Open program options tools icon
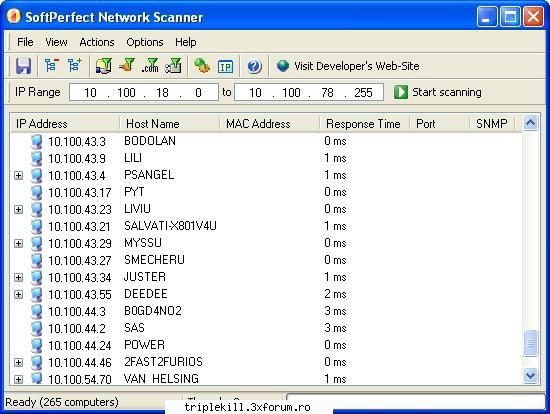This screenshot has width=550, height=414. click(x=202, y=66)
